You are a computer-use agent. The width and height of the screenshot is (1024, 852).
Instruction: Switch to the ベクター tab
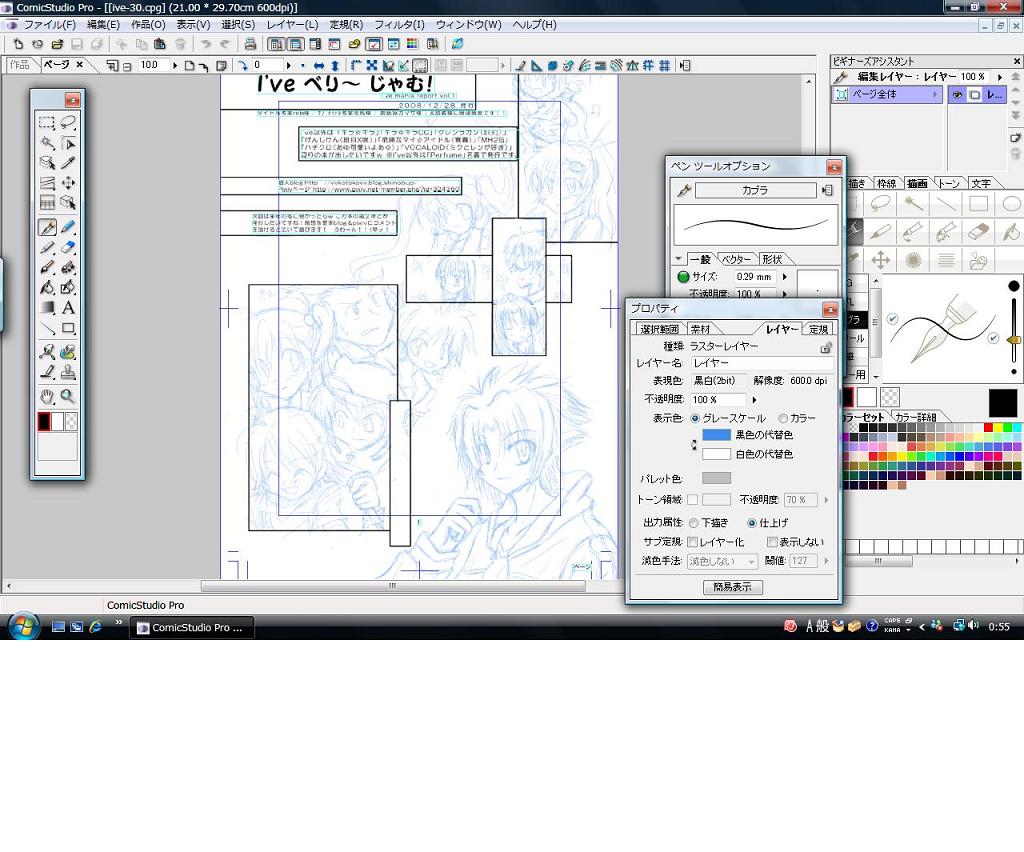(737, 259)
